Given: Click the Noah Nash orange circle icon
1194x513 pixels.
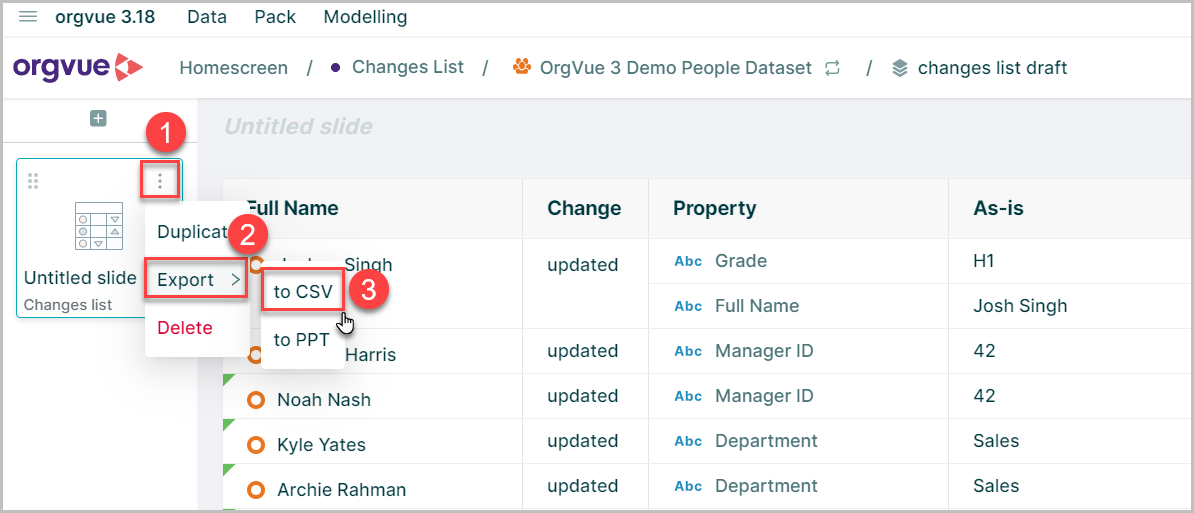Looking at the screenshot, I should pyautogui.click(x=257, y=400).
